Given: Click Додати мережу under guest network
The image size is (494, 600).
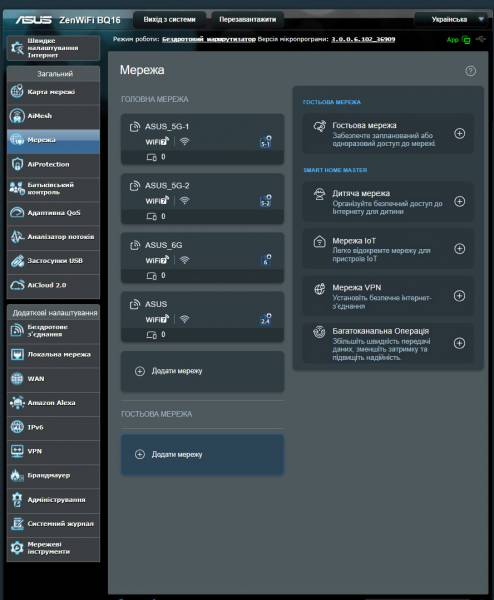Looking at the screenshot, I should point(202,454).
